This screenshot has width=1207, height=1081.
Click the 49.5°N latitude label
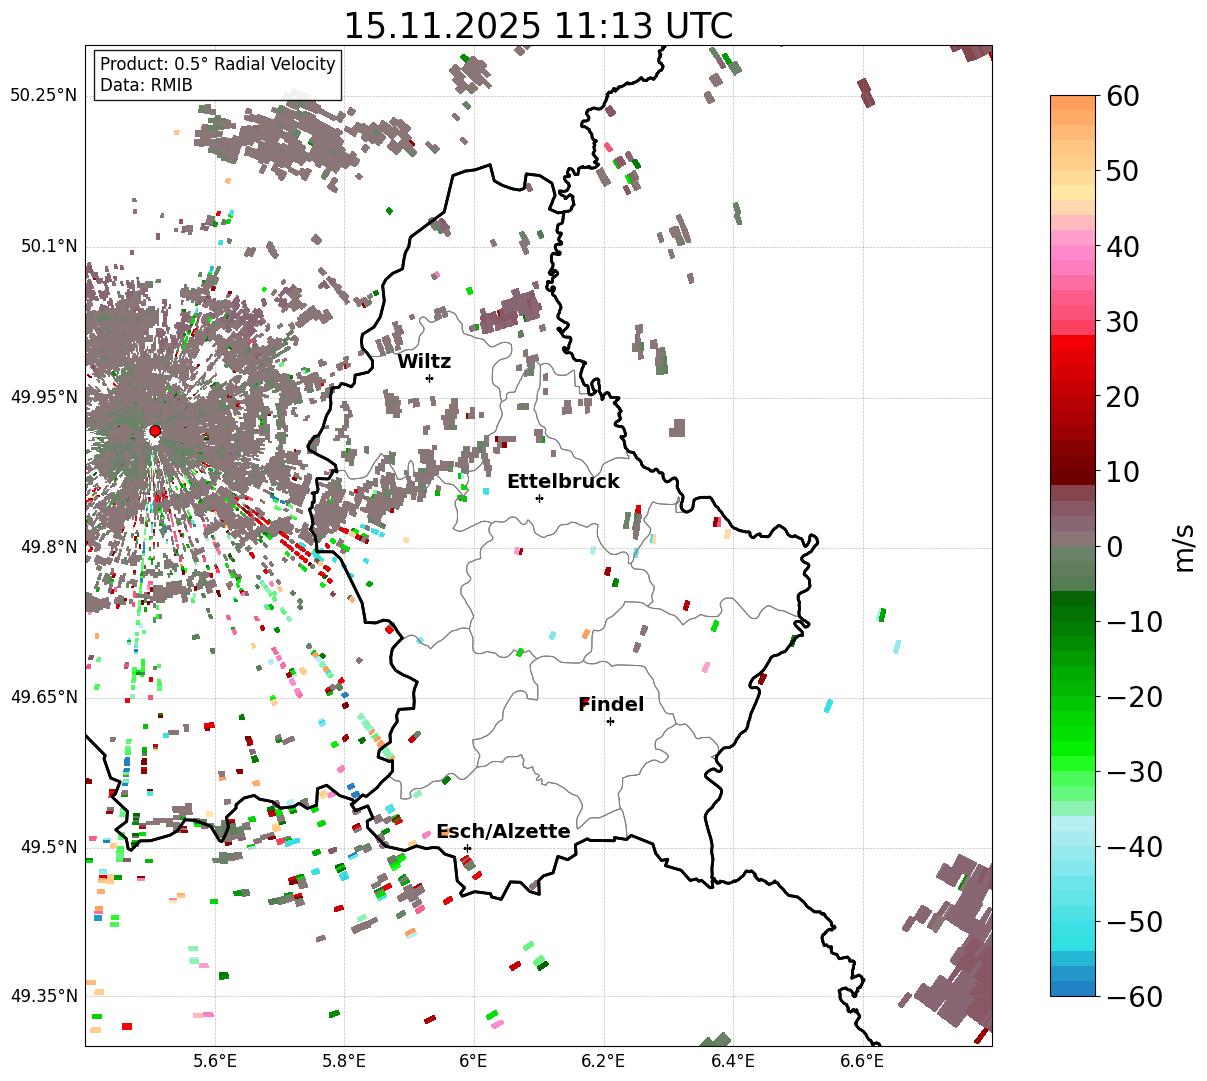48,847
